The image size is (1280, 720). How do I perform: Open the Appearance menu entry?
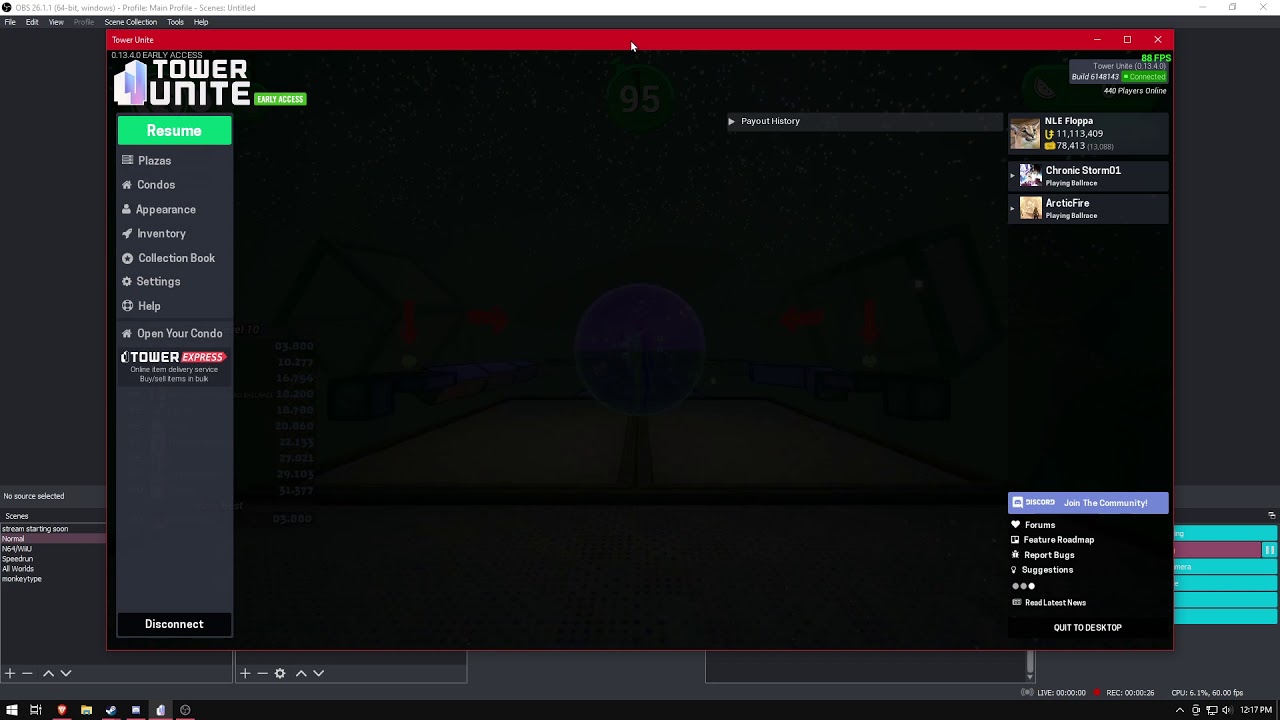(x=165, y=210)
